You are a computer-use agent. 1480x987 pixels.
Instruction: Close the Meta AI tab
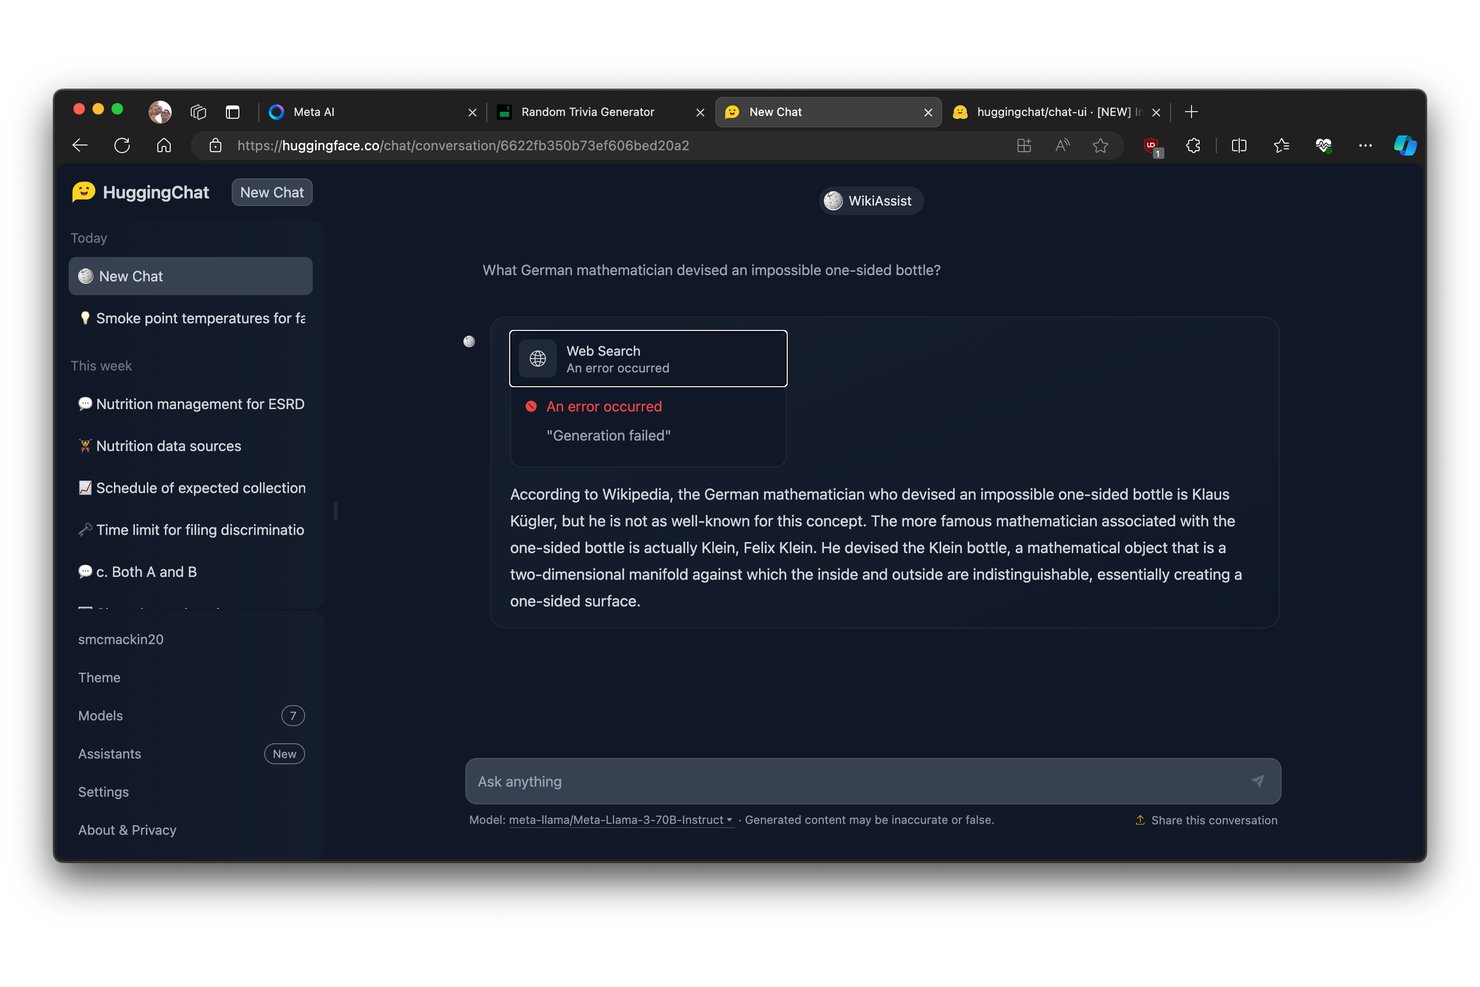(472, 112)
